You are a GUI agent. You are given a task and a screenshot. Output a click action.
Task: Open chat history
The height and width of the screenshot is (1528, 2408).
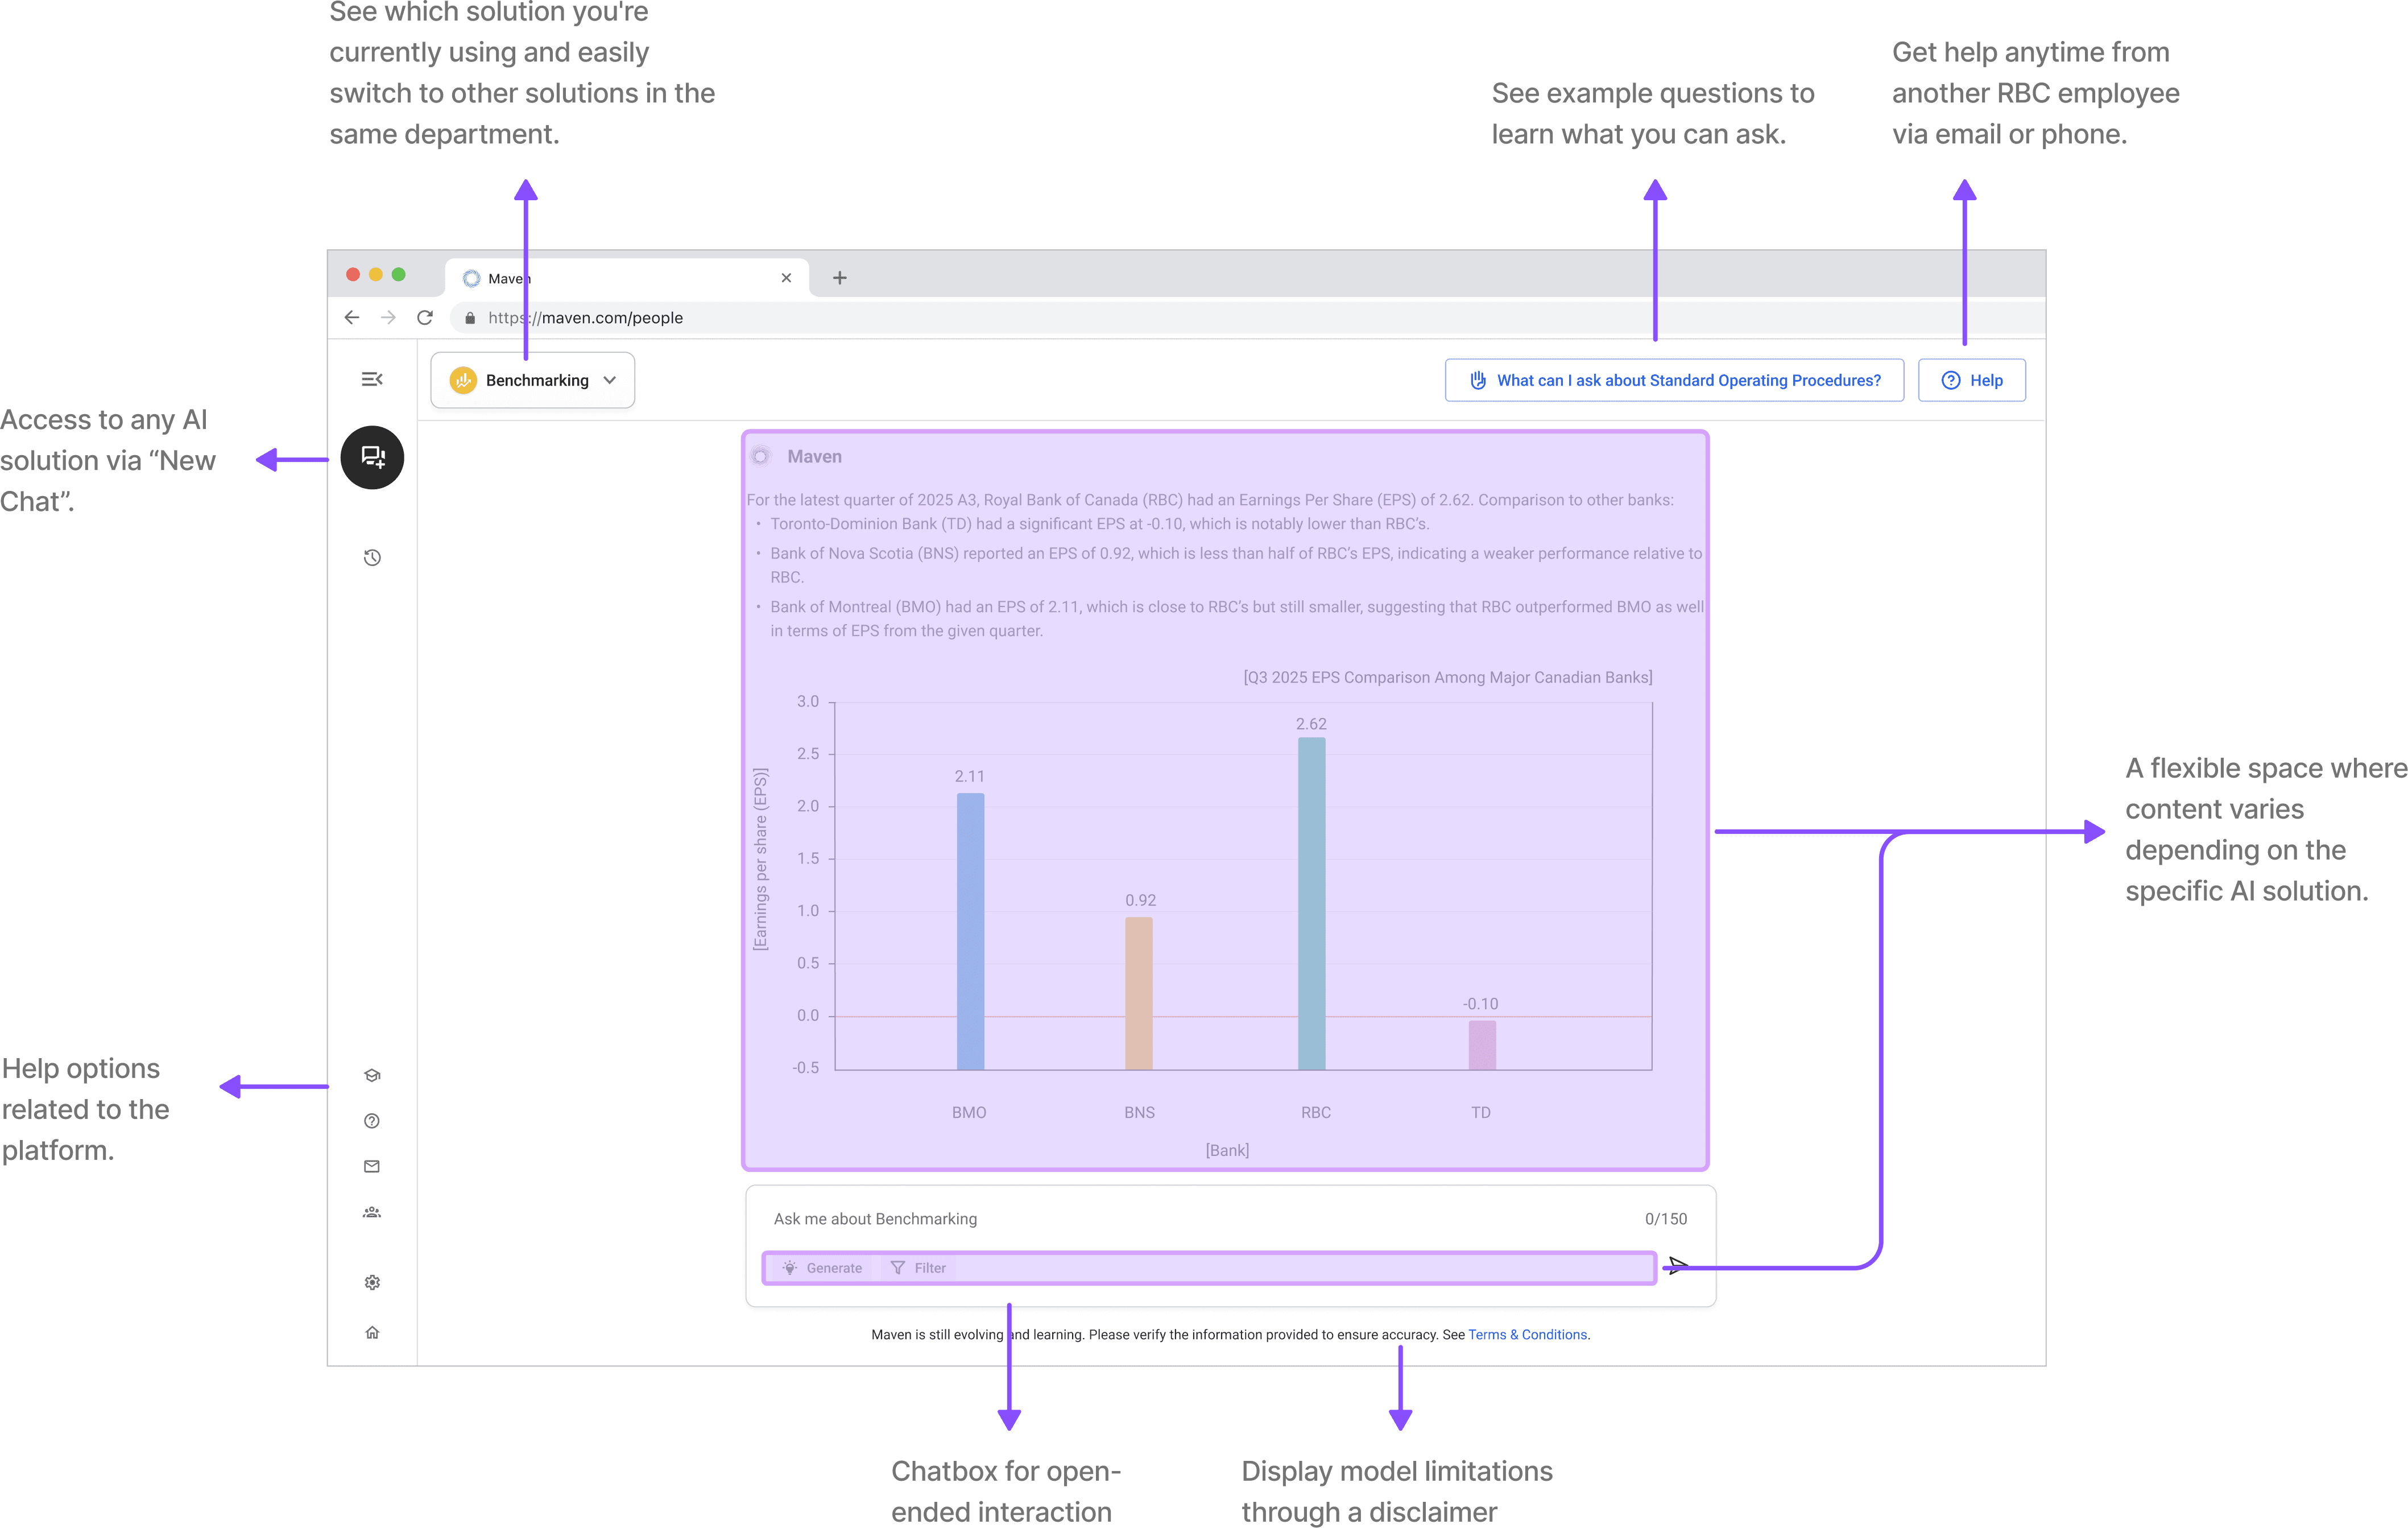coord(372,558)
